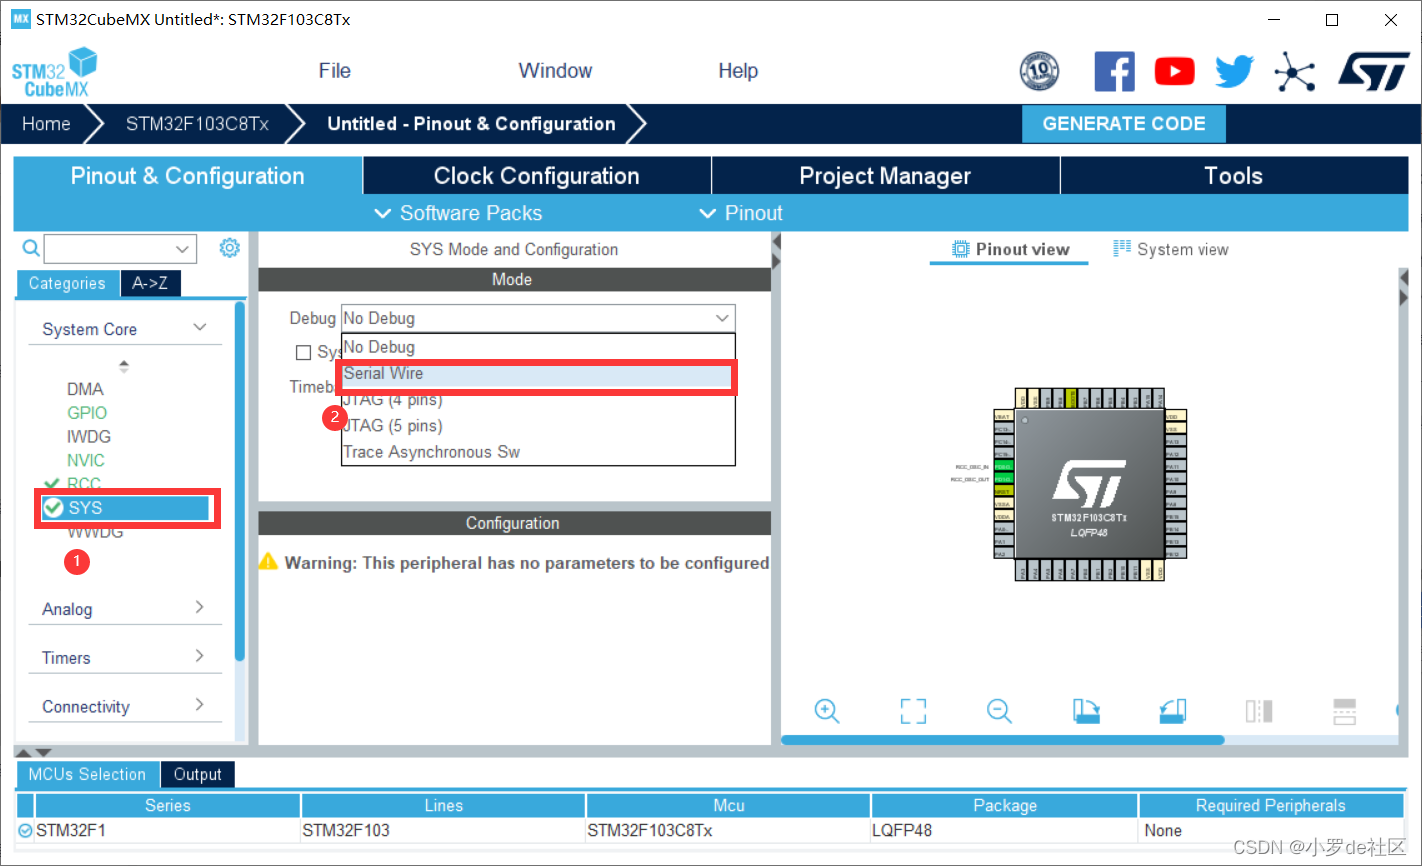Select IWDG in System Core list
The image size is (1422, 866).
click(x=89, y=437)
